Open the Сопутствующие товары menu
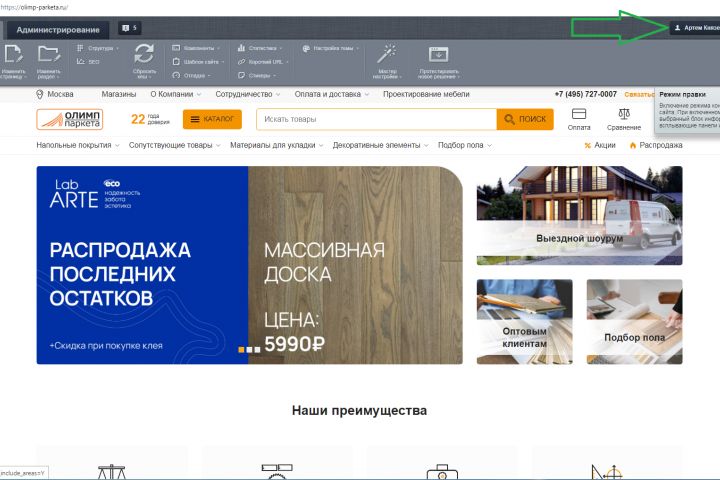This screenshot has height=480, width=720. [174, 145]
